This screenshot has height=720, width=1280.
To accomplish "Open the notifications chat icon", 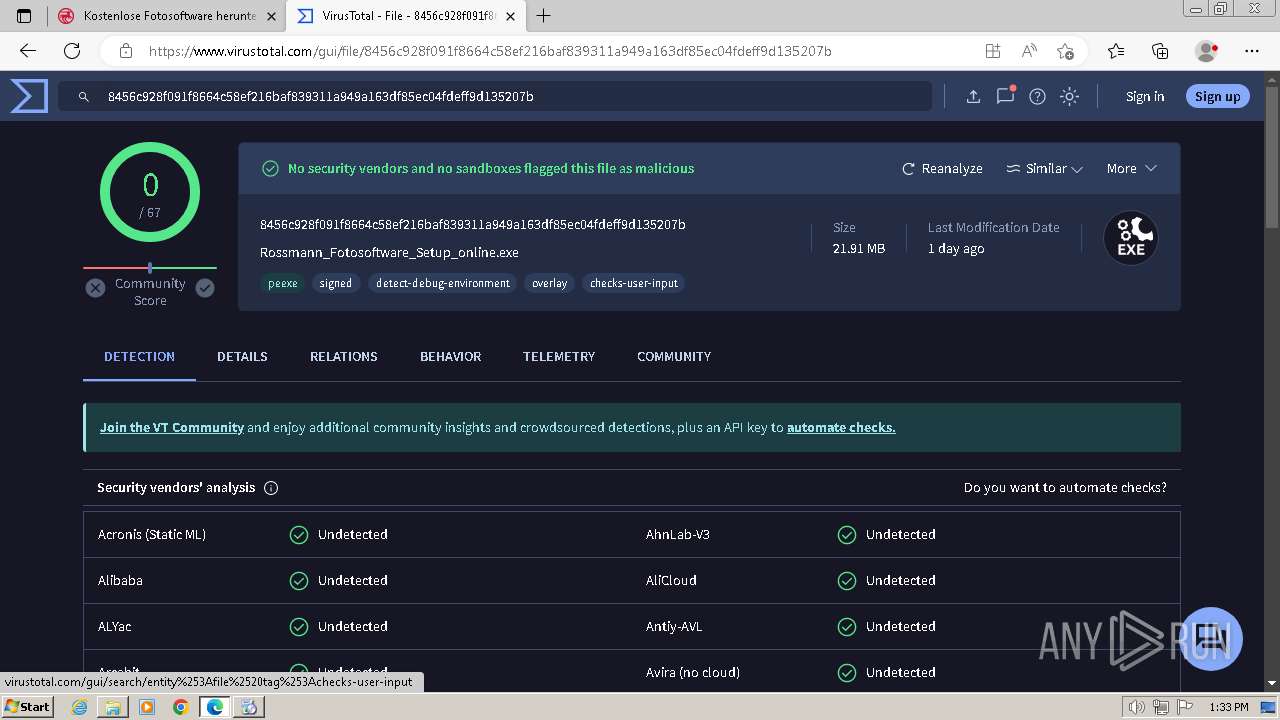I will 1005,96.
